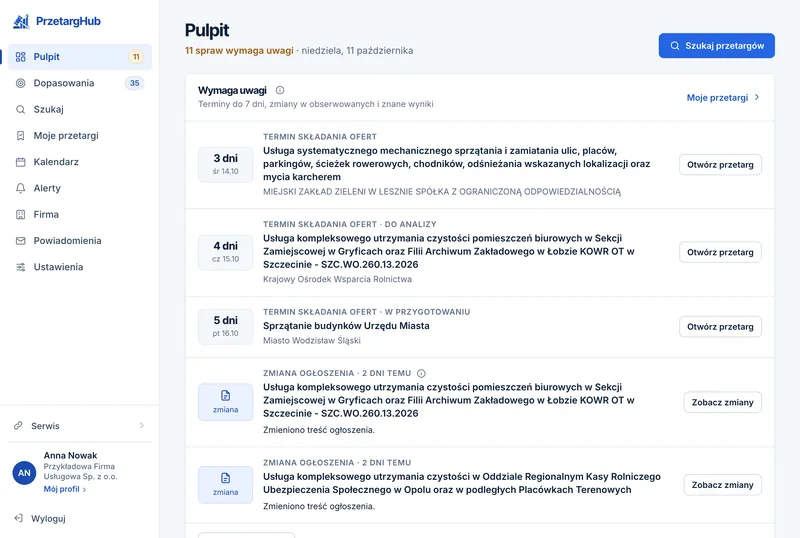Click the Ustawienia sliders icon
800x538 pixels.
[20, 267]
